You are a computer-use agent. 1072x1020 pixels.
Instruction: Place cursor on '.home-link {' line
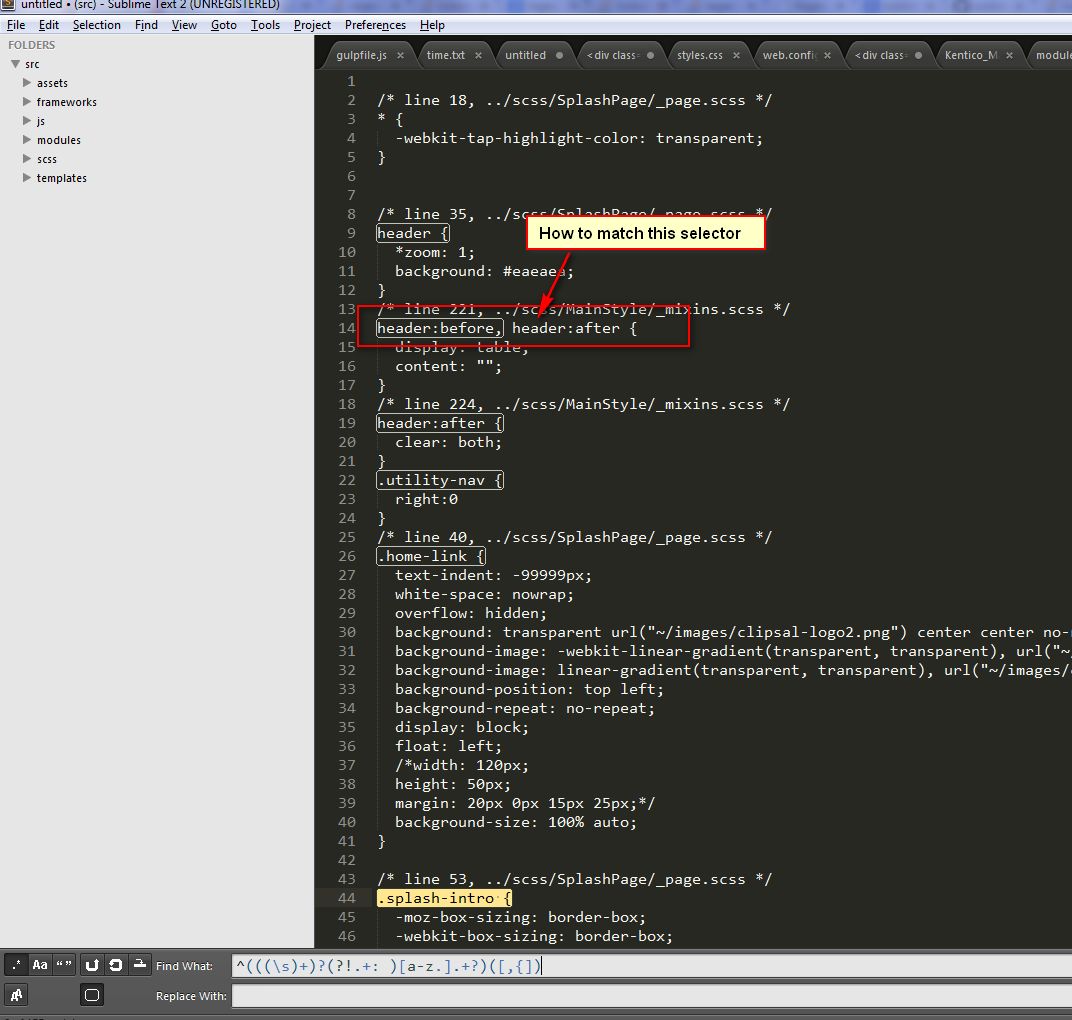[431, 556]
